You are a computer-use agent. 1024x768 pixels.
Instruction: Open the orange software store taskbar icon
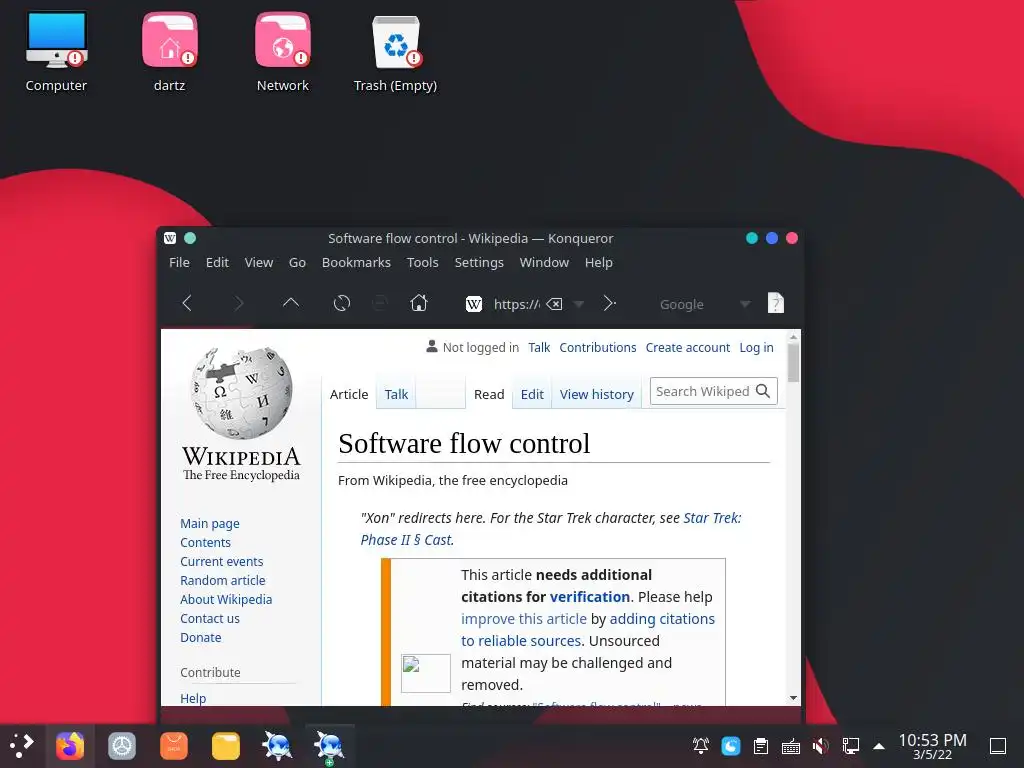click(174, 746)
